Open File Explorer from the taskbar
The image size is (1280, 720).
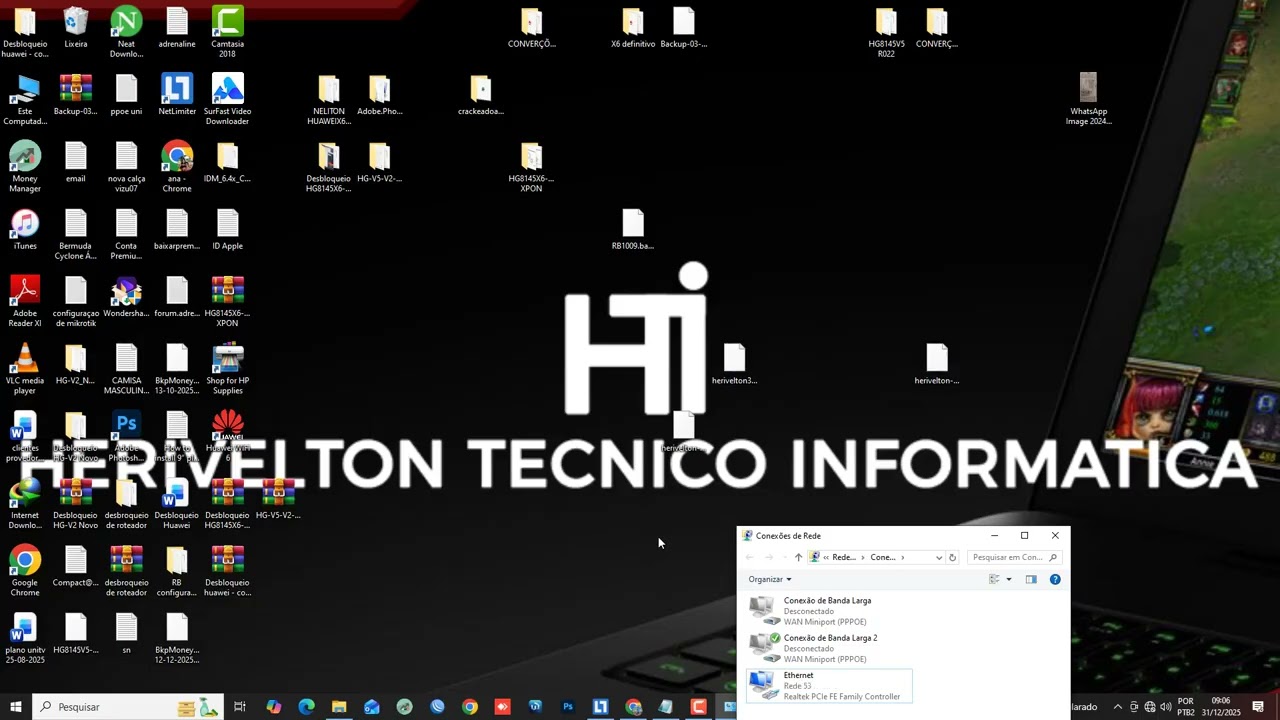(339, 707)
